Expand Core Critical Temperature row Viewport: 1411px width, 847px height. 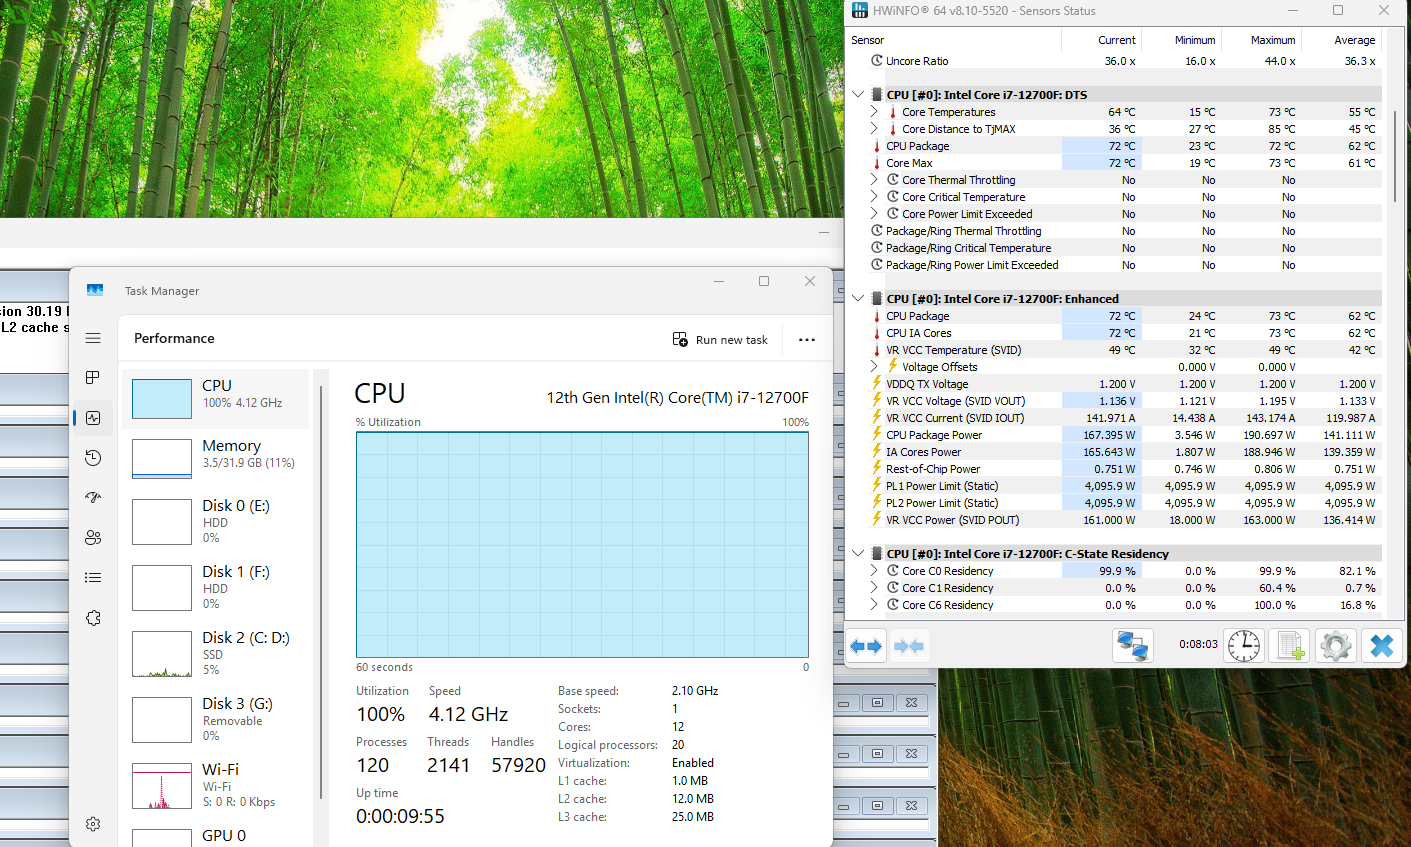tap(874, 197)
